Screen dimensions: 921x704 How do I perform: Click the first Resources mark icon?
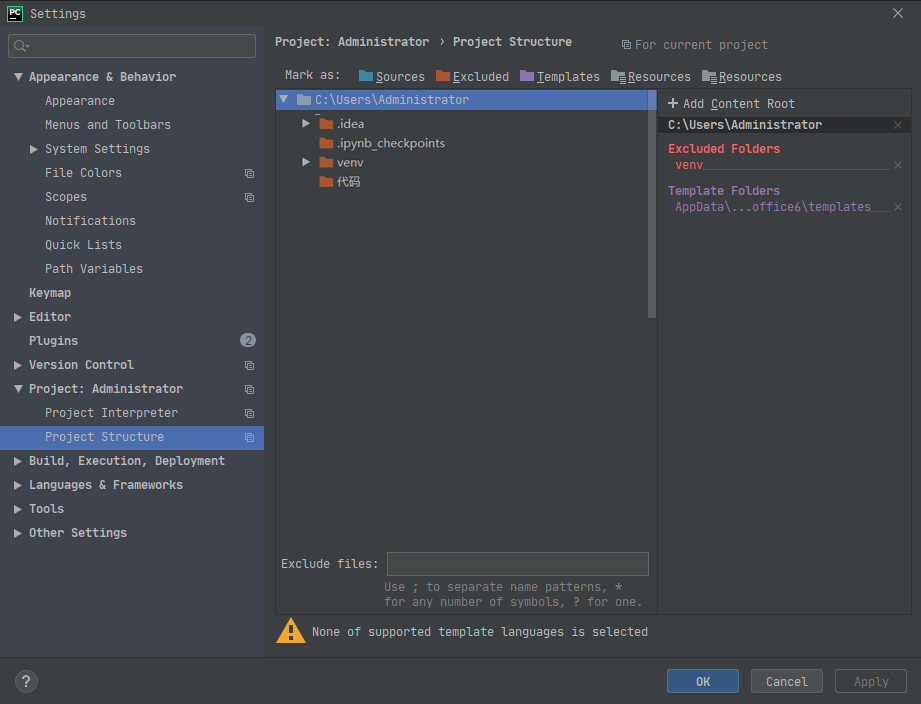618,76
